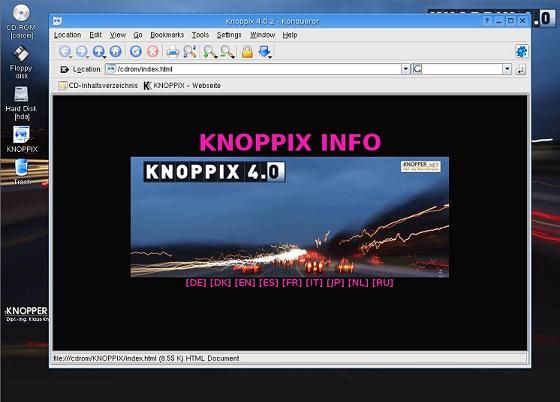Open the Edit menu

coord(95,35)
